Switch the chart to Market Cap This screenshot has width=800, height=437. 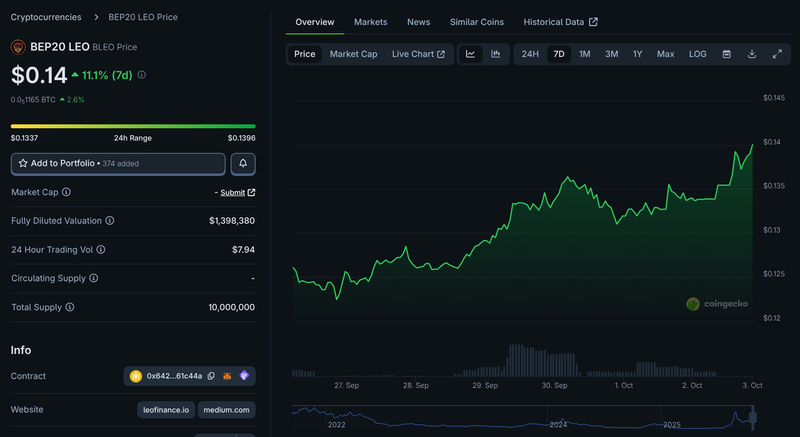(353, 54)
